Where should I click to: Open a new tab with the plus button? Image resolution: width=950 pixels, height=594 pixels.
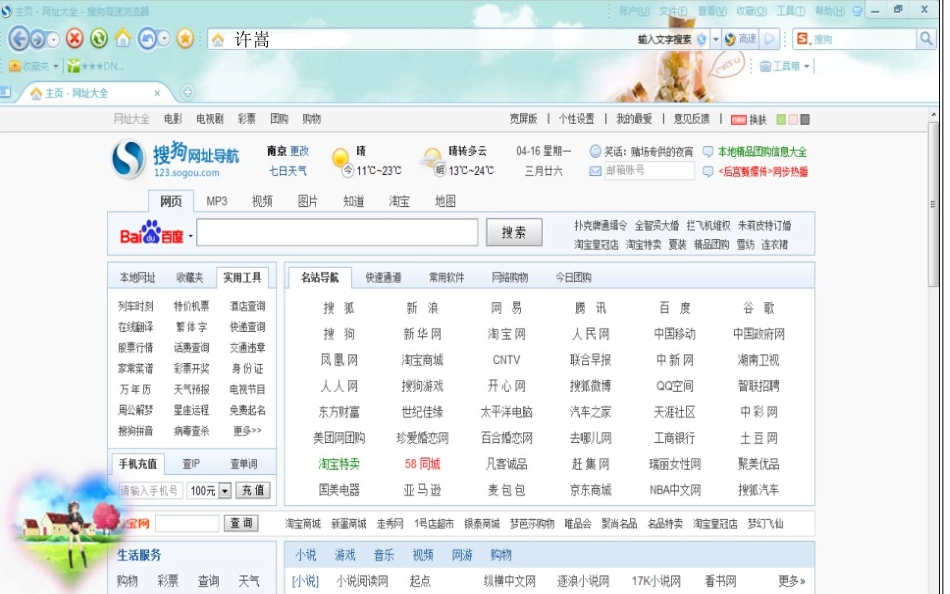click(188, 92)
